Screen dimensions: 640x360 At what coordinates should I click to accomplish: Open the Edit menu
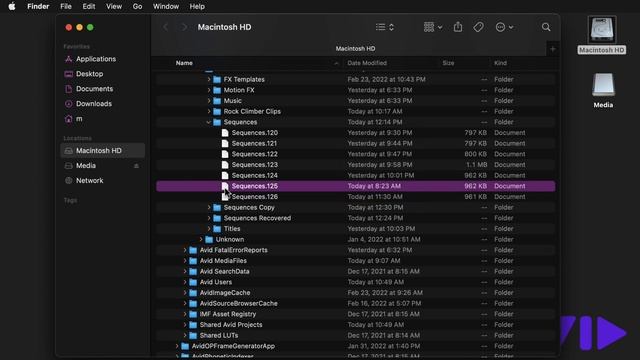(89, 7)
